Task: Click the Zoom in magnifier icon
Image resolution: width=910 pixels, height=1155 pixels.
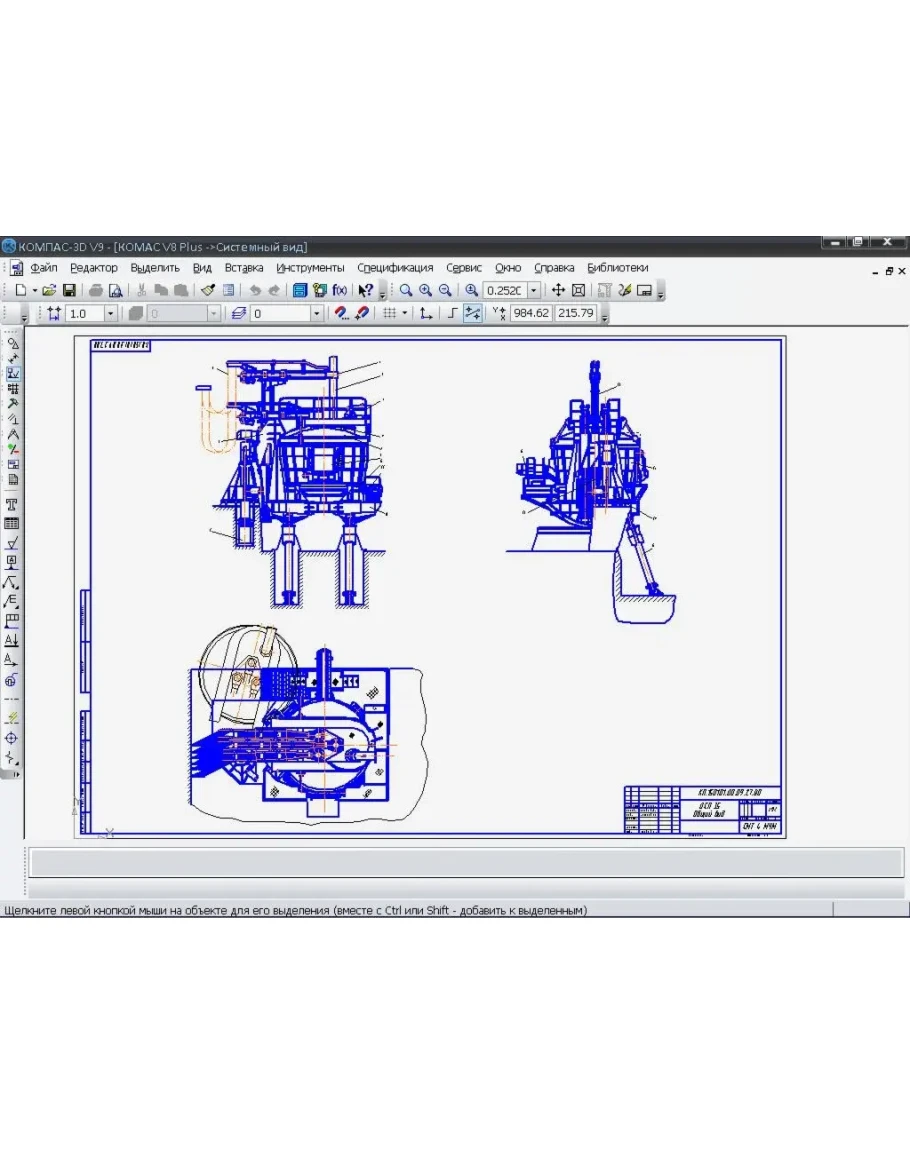Action: click(425, 290)
